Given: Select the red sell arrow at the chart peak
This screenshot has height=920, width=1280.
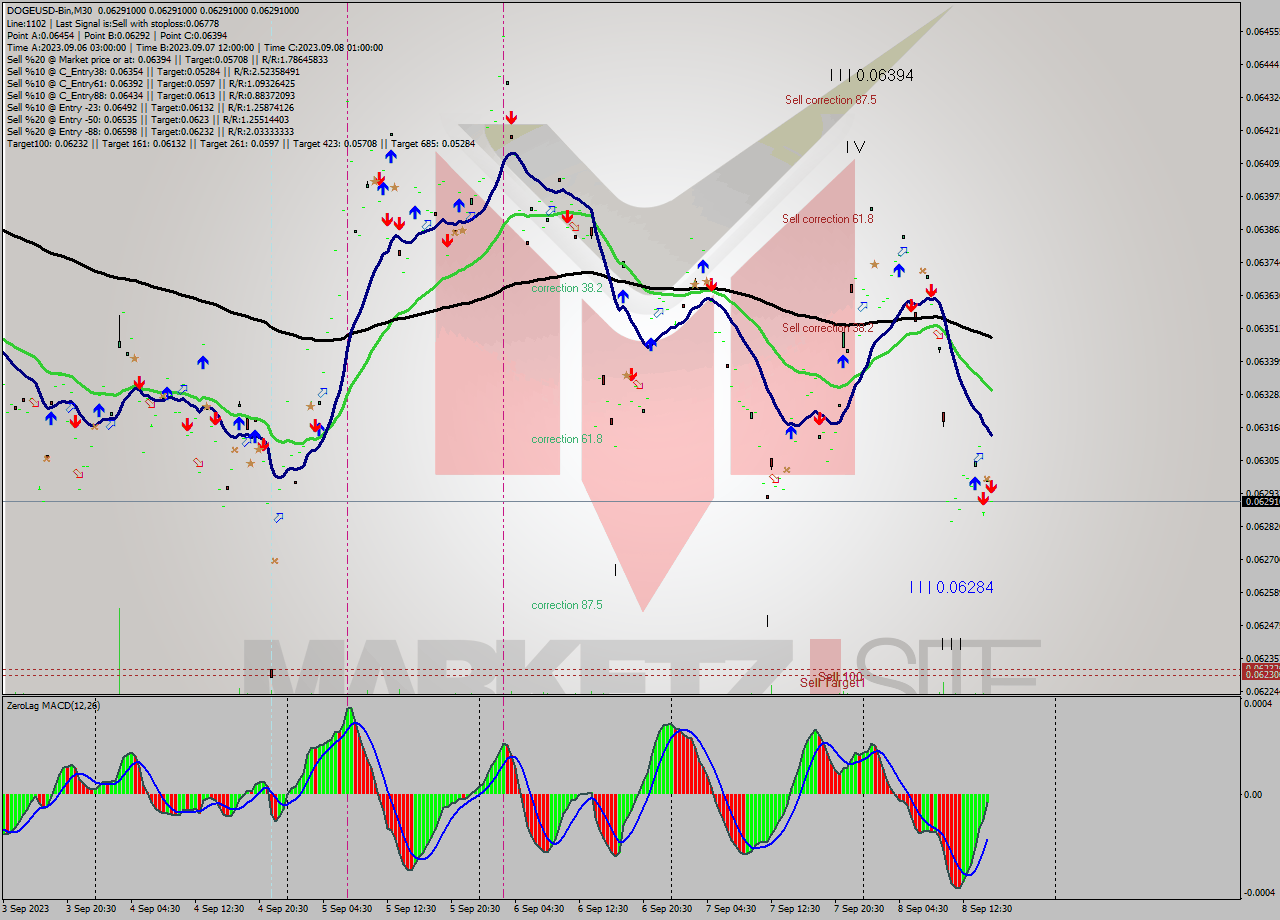Looking at the screenshot, I should (x=511, y=117).
